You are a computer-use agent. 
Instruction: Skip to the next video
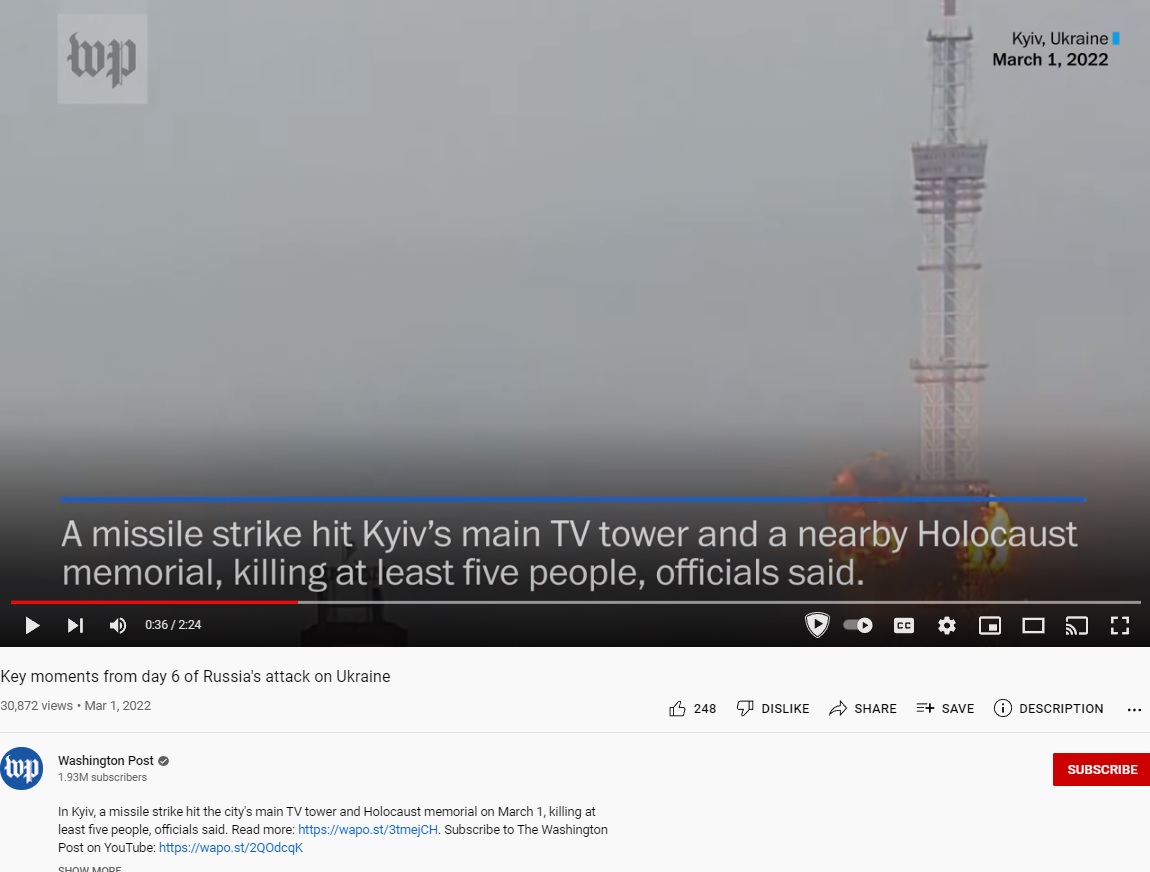(75, 625)
